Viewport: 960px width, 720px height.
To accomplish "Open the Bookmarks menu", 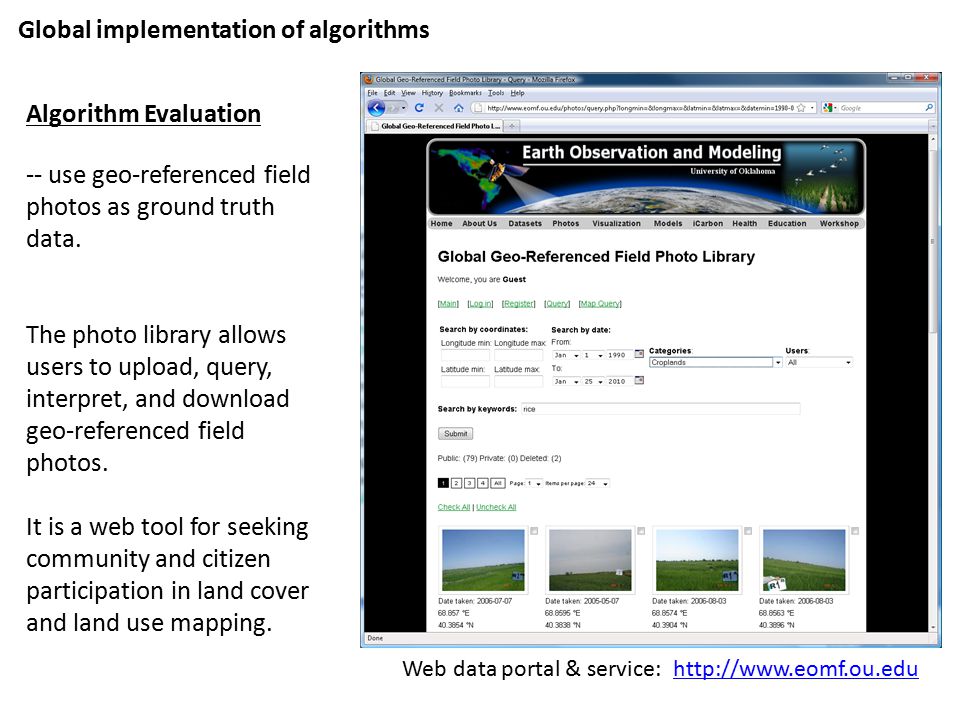I will pyautogui.click(x=465, y=93).
